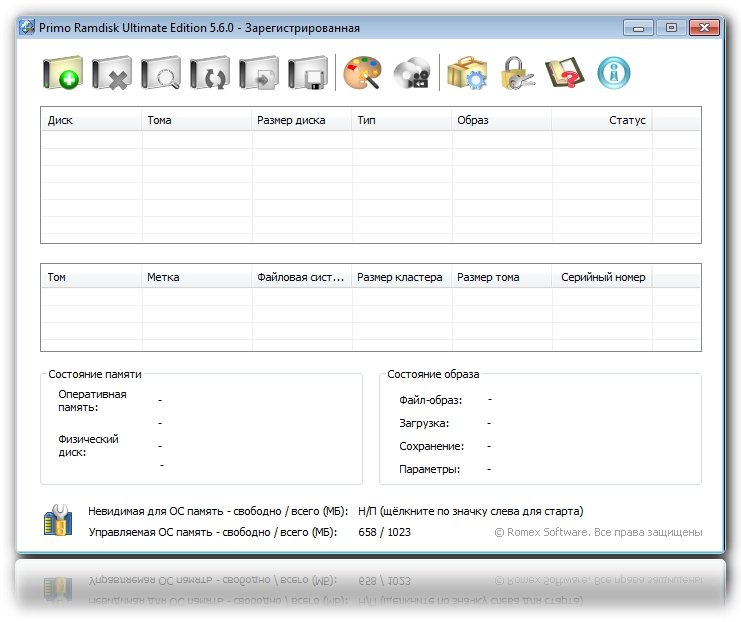Click the film camera discs icon
Screen dimensions: 741x622
click(x=411, y=74)
